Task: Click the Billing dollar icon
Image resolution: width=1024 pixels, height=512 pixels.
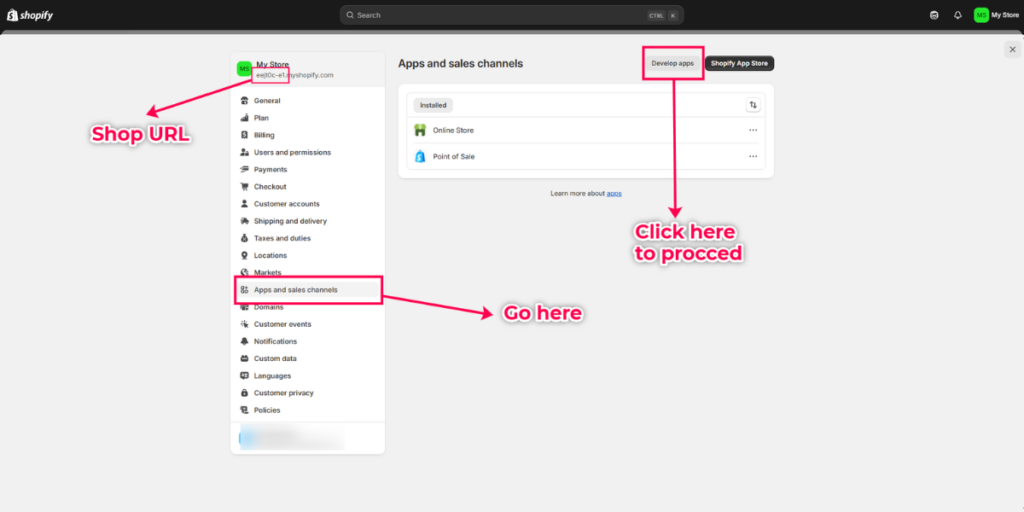Action: pos(244,135)
